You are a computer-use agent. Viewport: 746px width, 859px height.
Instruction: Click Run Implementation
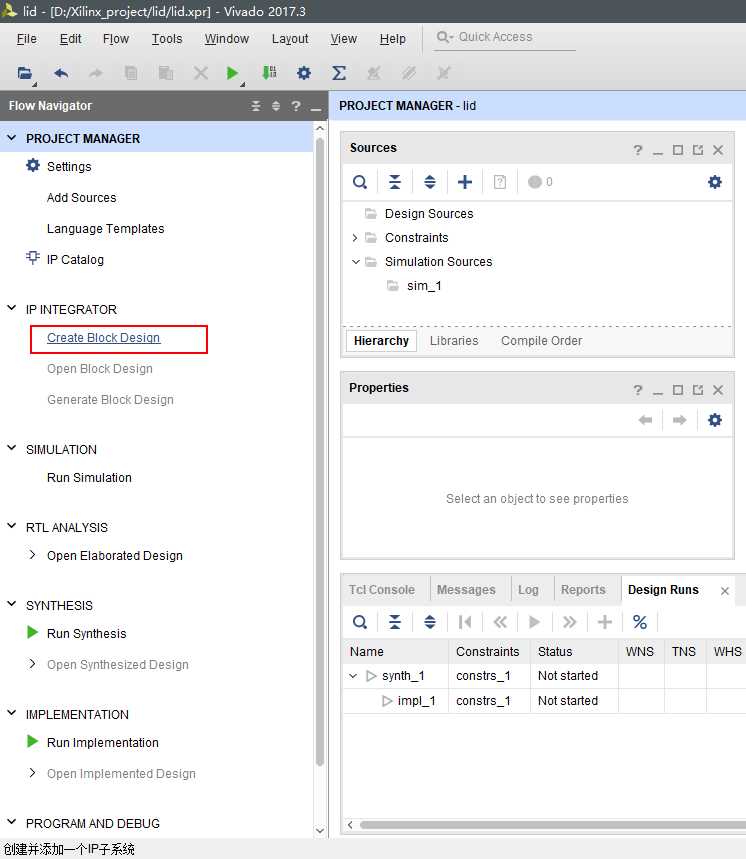click(x=103, y=743)
